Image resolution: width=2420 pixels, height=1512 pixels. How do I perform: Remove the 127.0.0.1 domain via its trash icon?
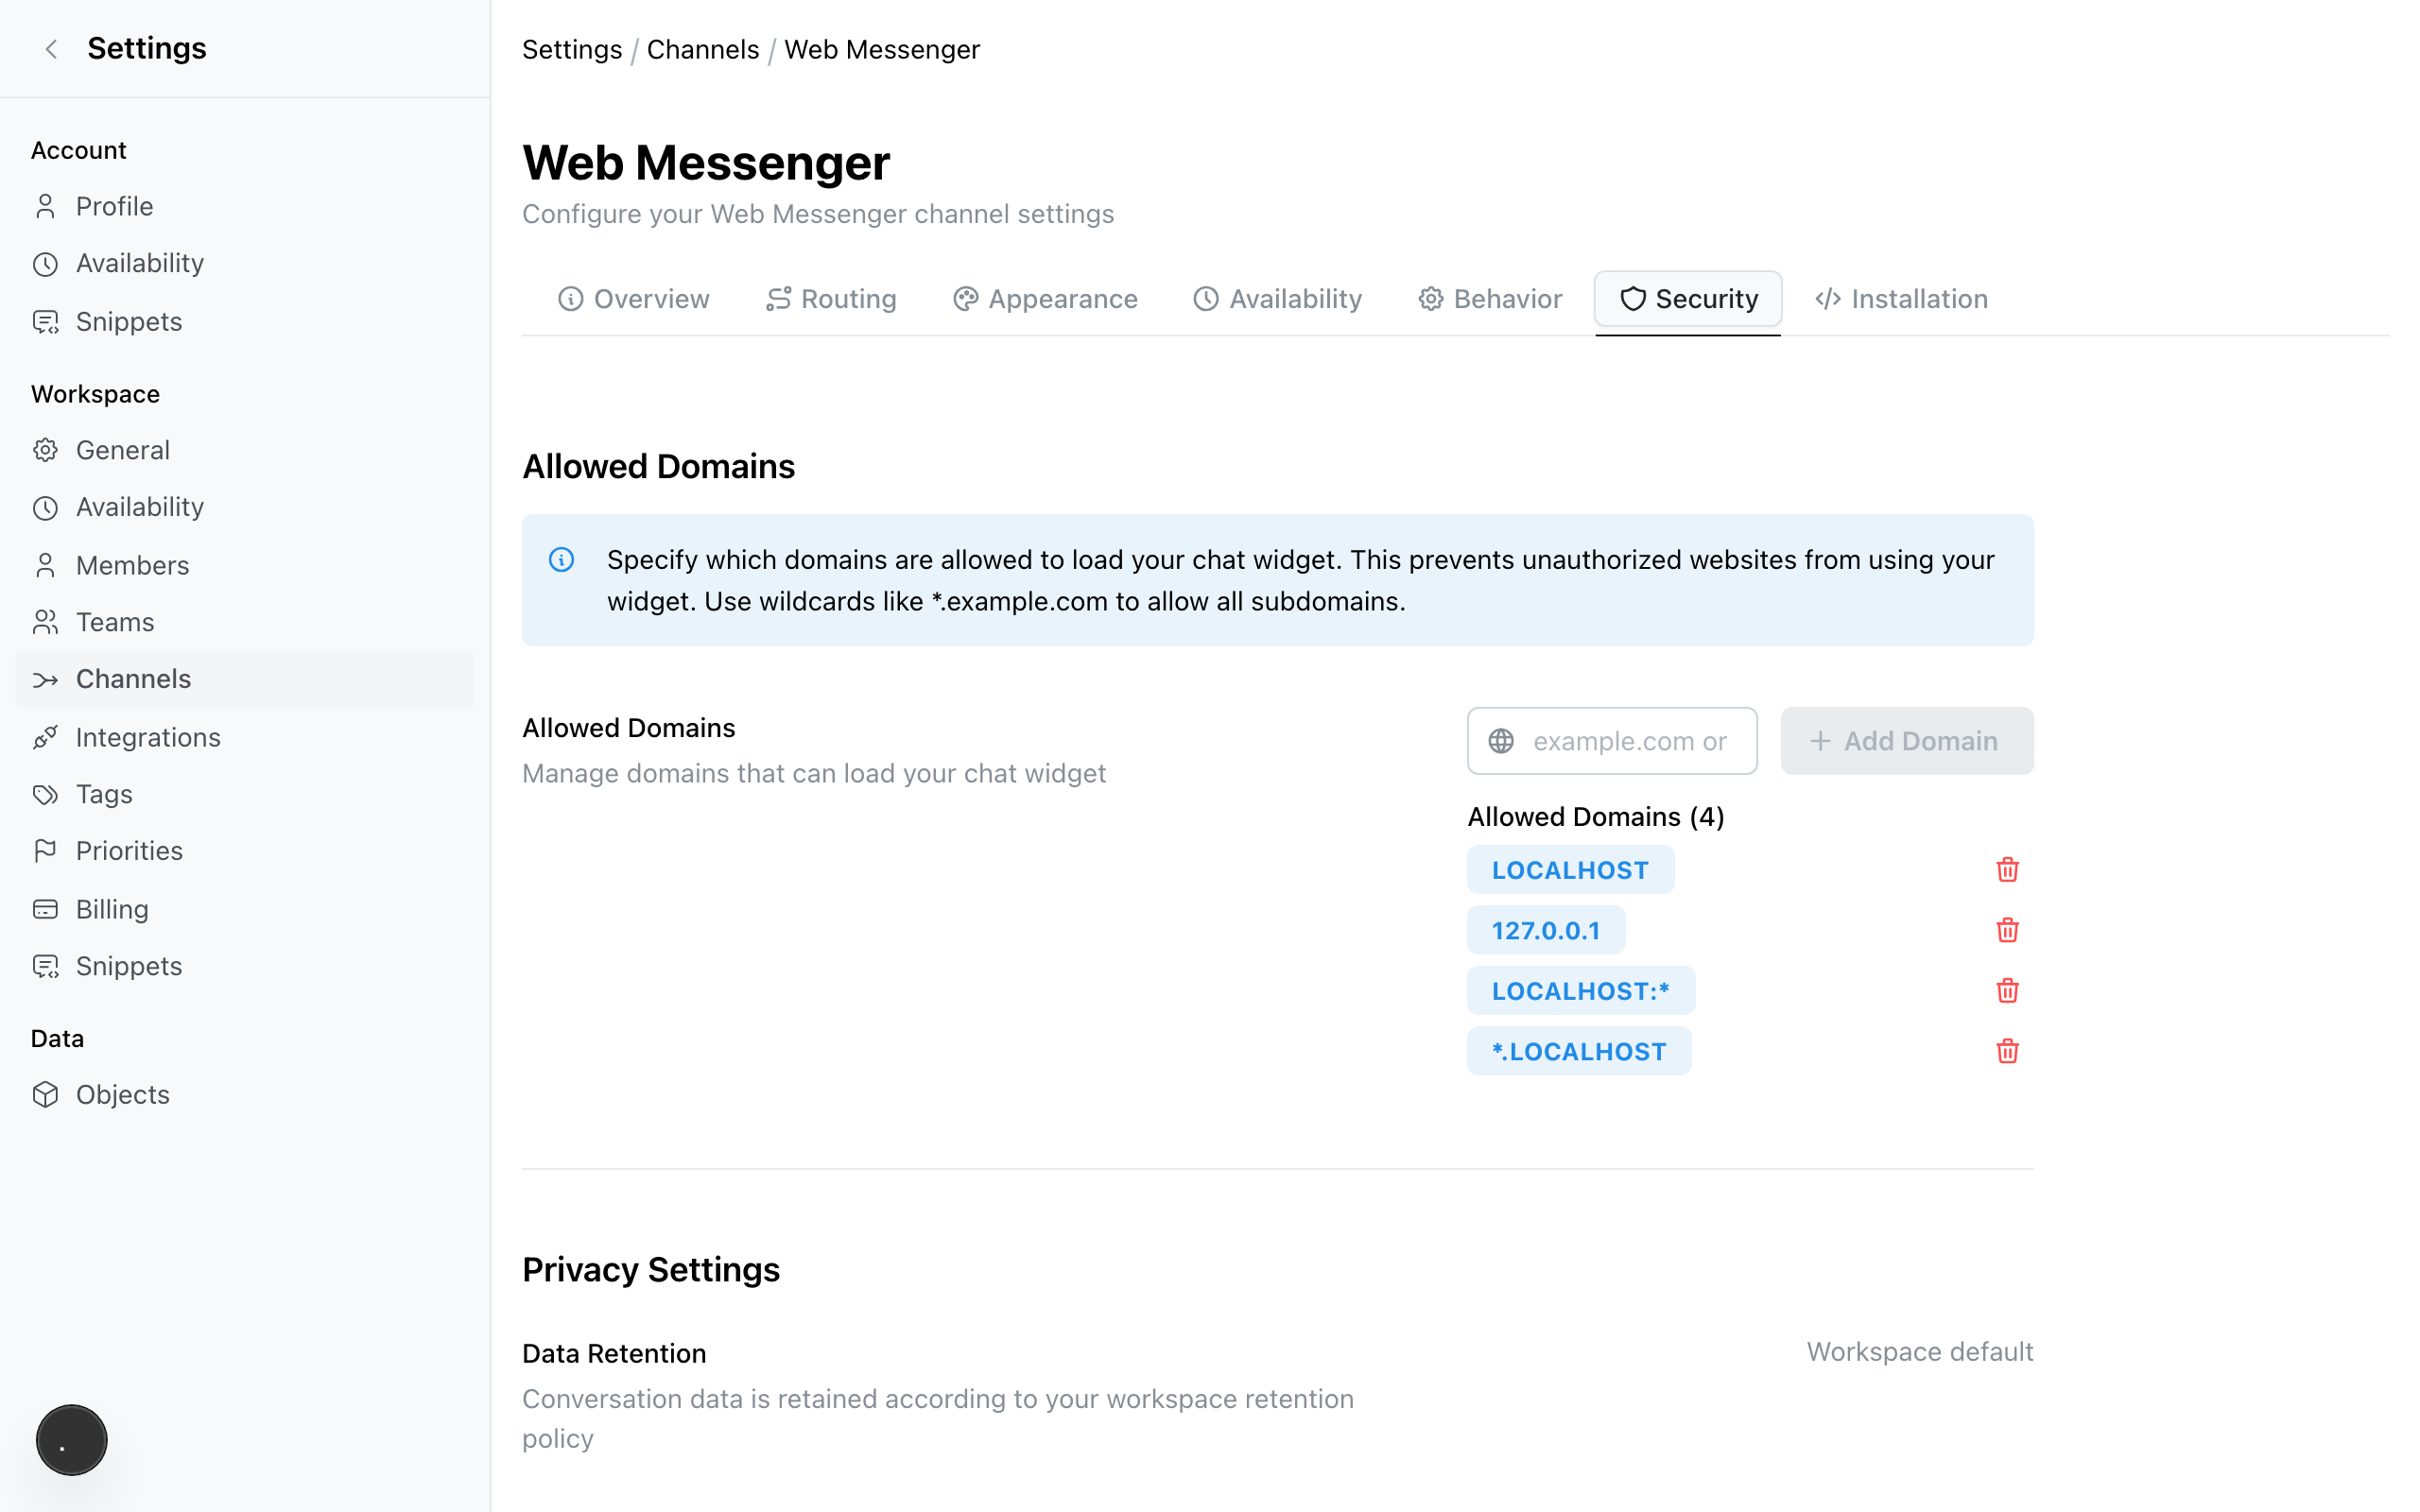[x=2007, y=930]
